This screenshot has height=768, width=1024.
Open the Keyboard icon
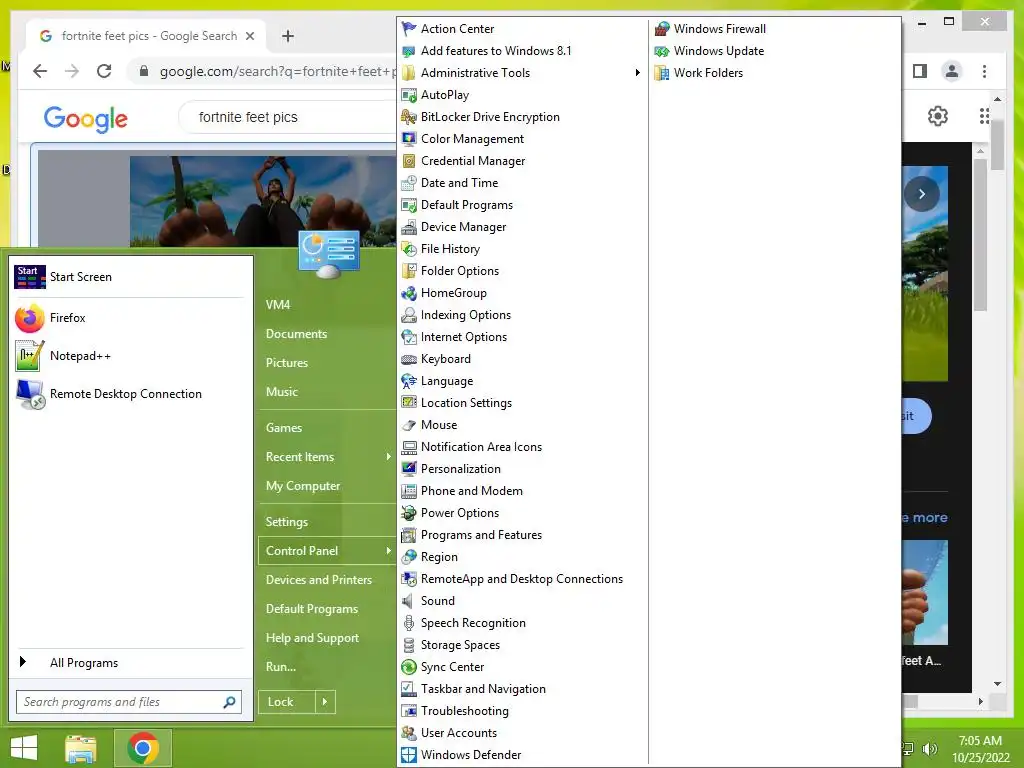click(x=409, y=359)
